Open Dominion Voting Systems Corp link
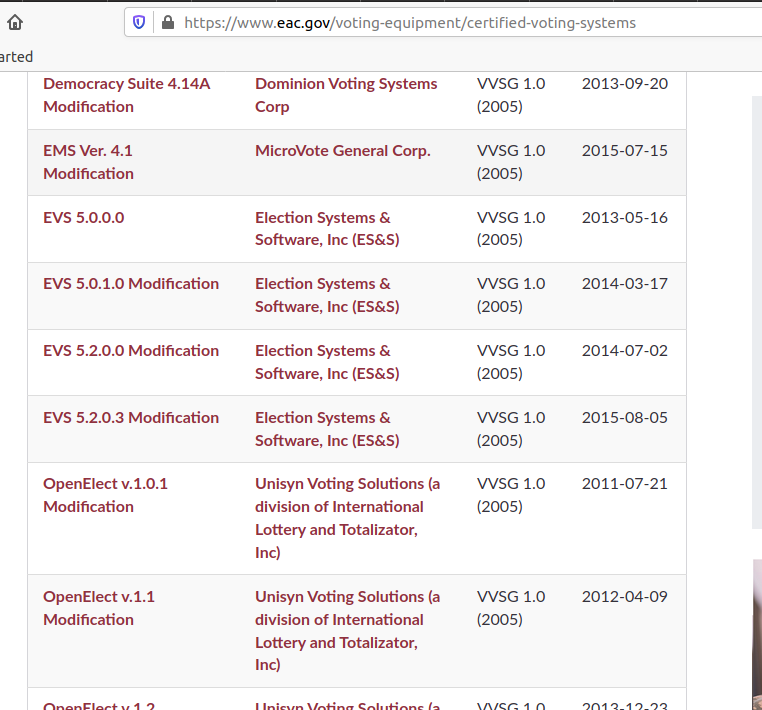 [346, 95]
